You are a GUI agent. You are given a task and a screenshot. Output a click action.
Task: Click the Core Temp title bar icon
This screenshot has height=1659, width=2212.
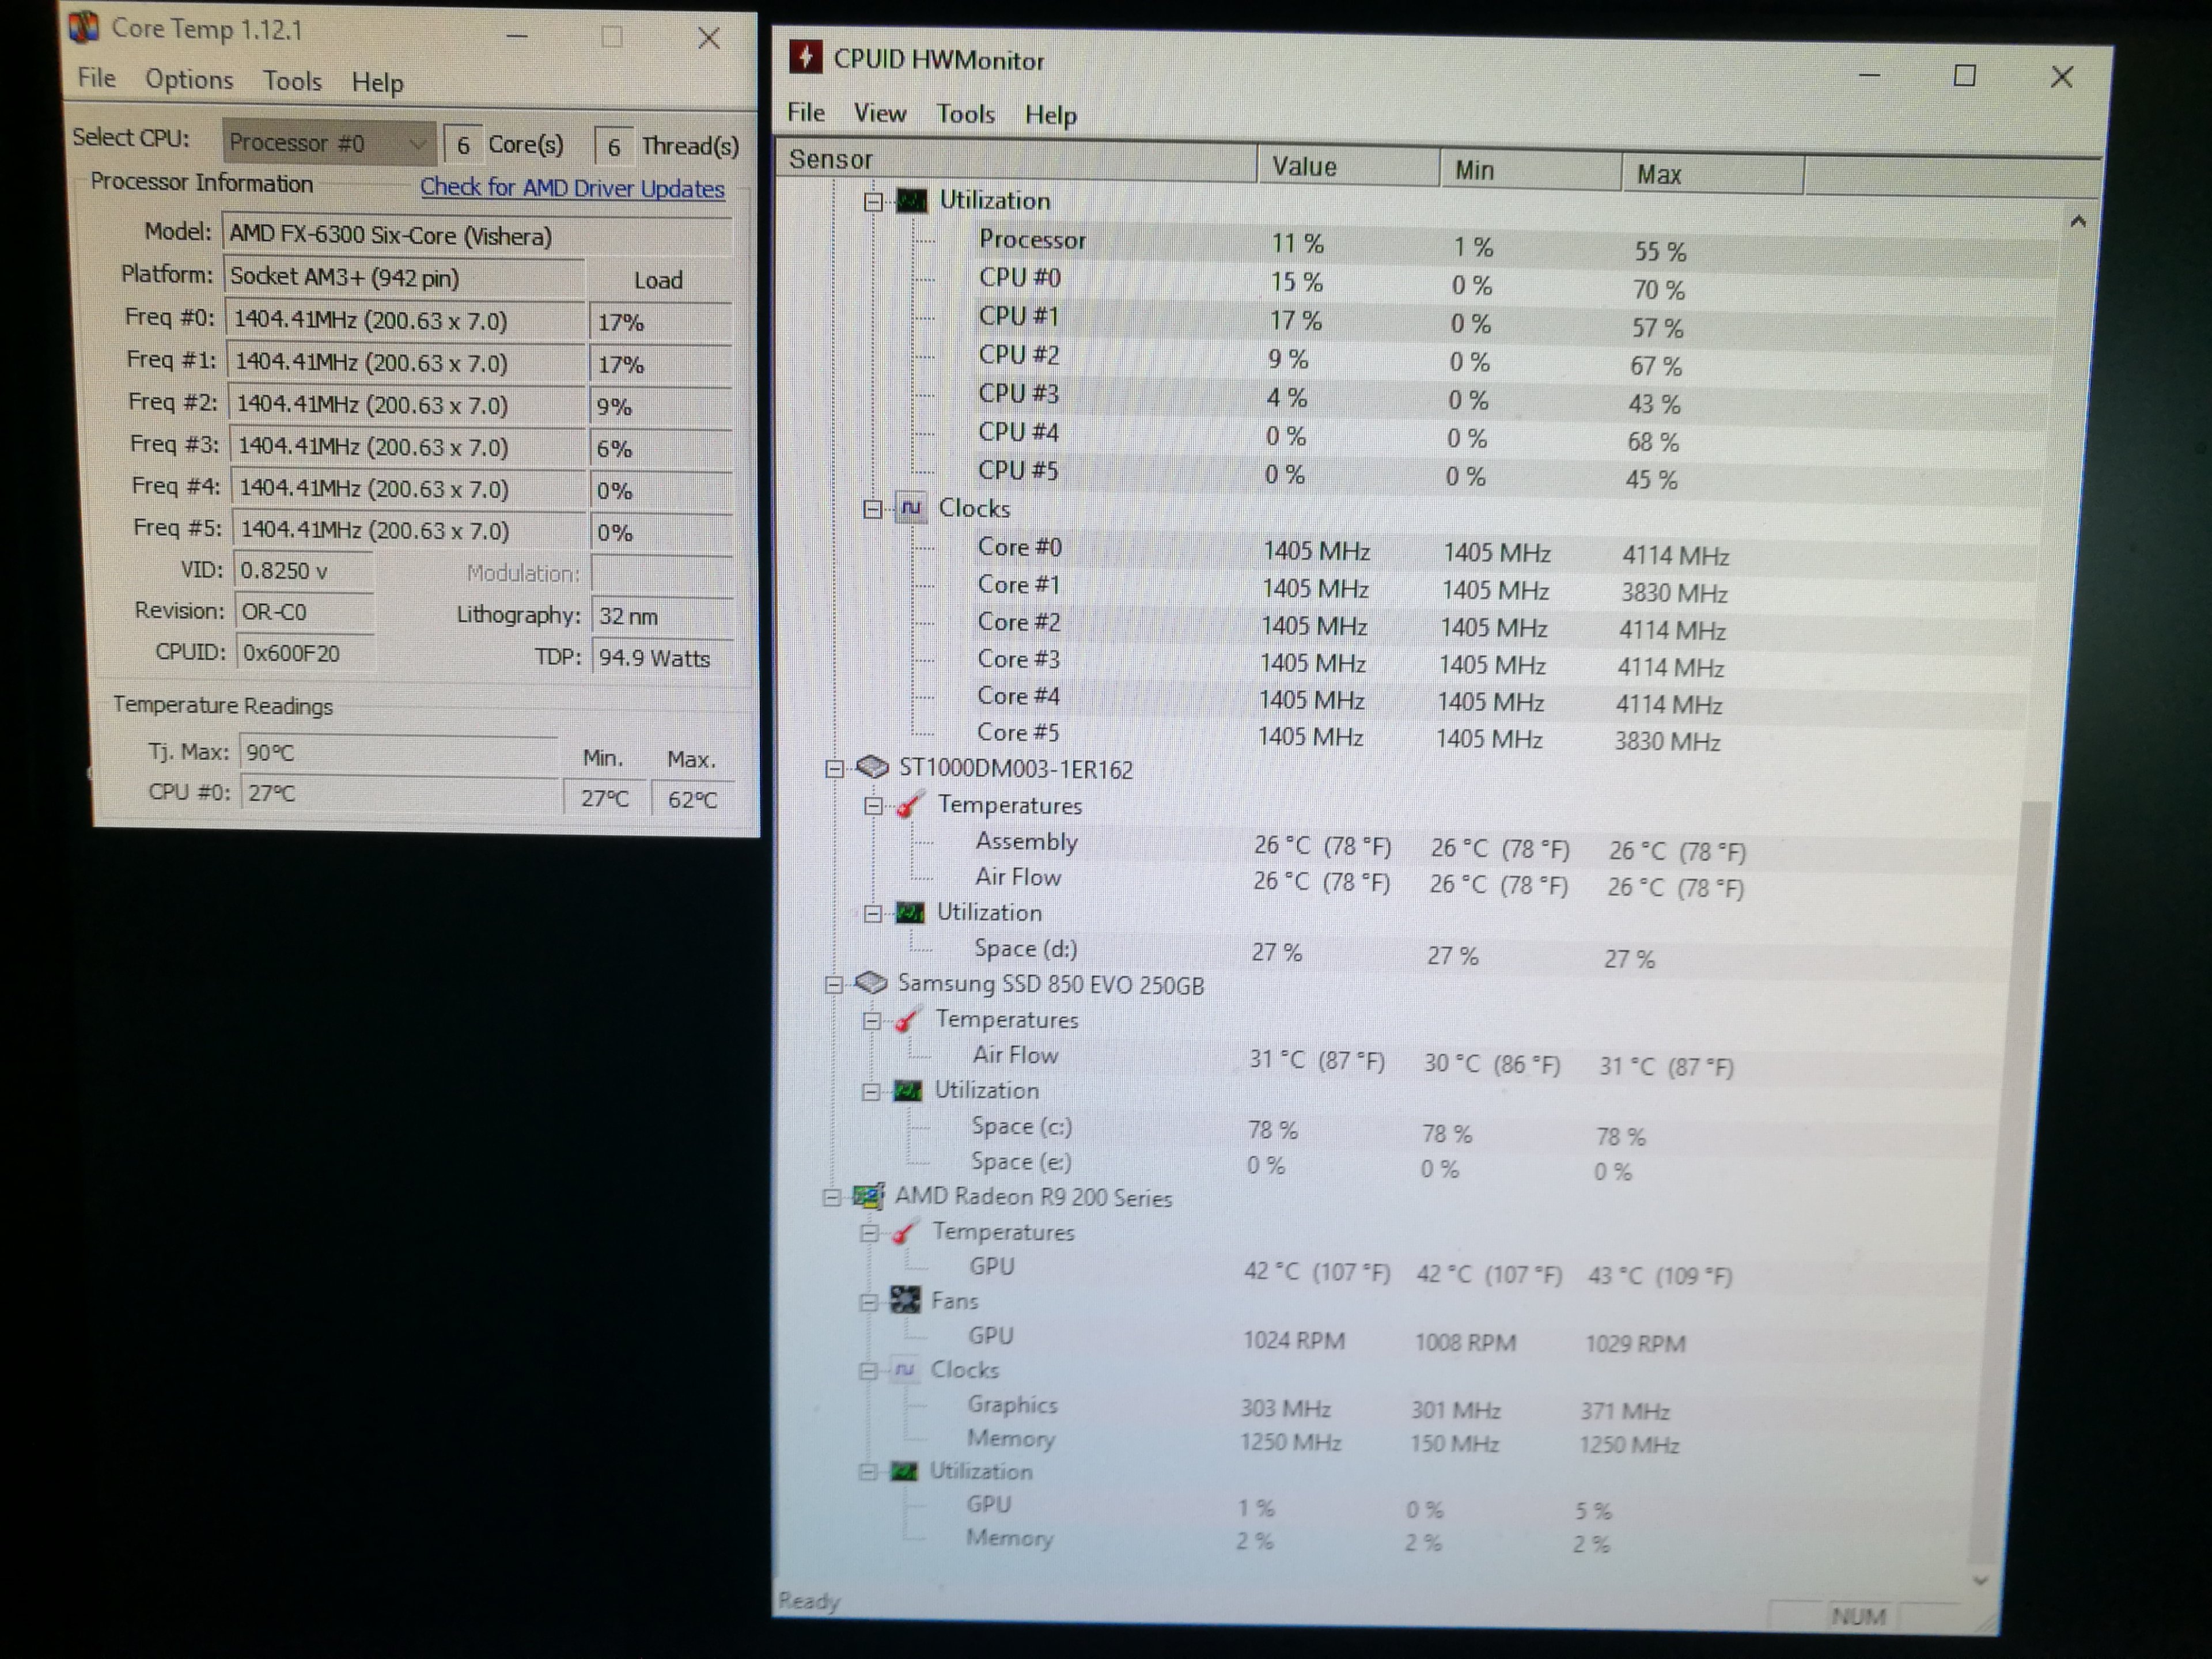tap(84, 27)
